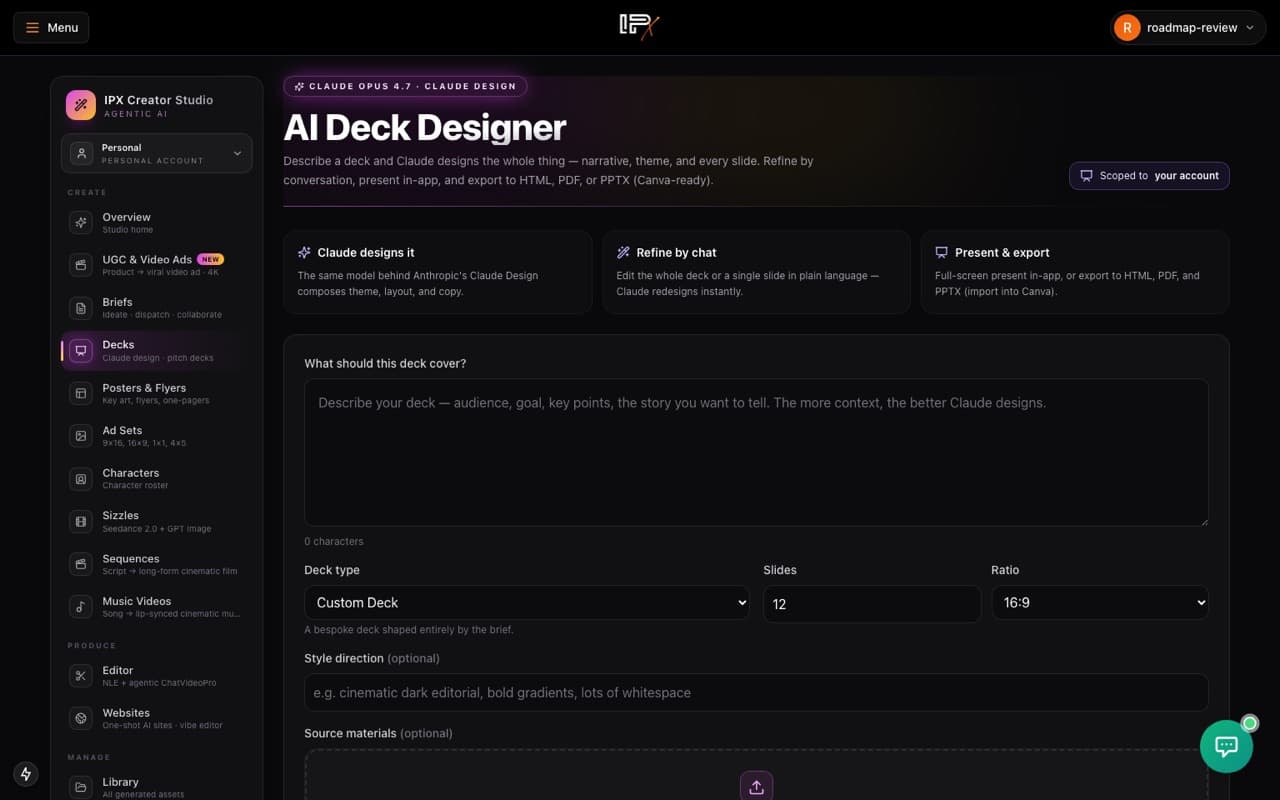This screenshot has height=800, width=1280.
Task: Click the Music Videos note icon
Action: click(81, 607)
